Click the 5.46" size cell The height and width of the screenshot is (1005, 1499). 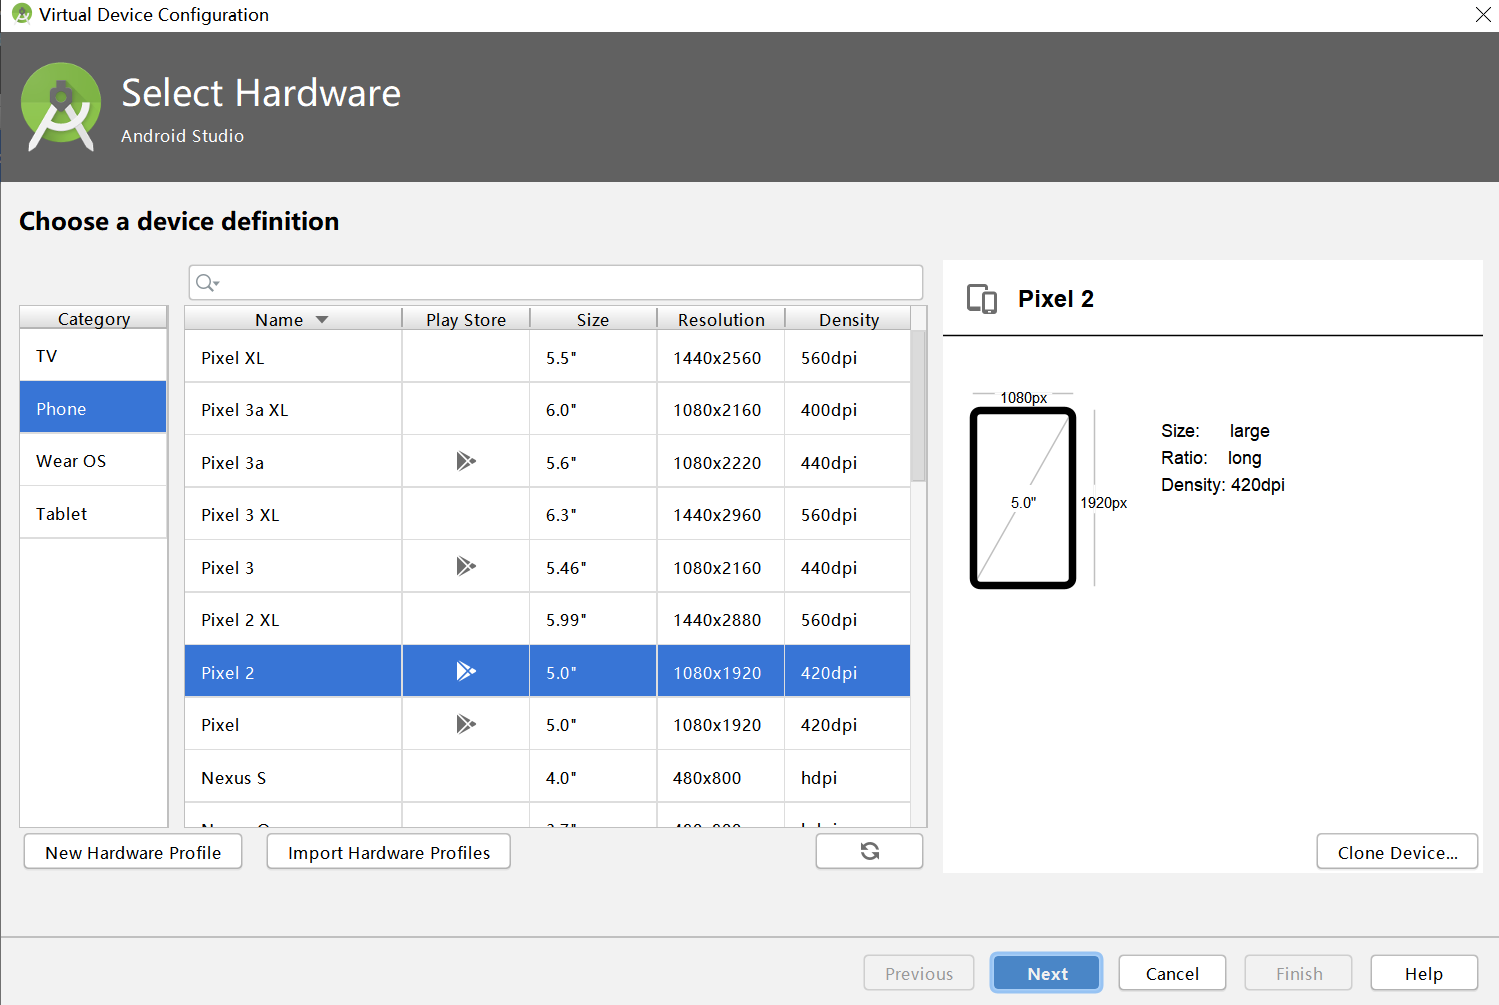[593, 567]
